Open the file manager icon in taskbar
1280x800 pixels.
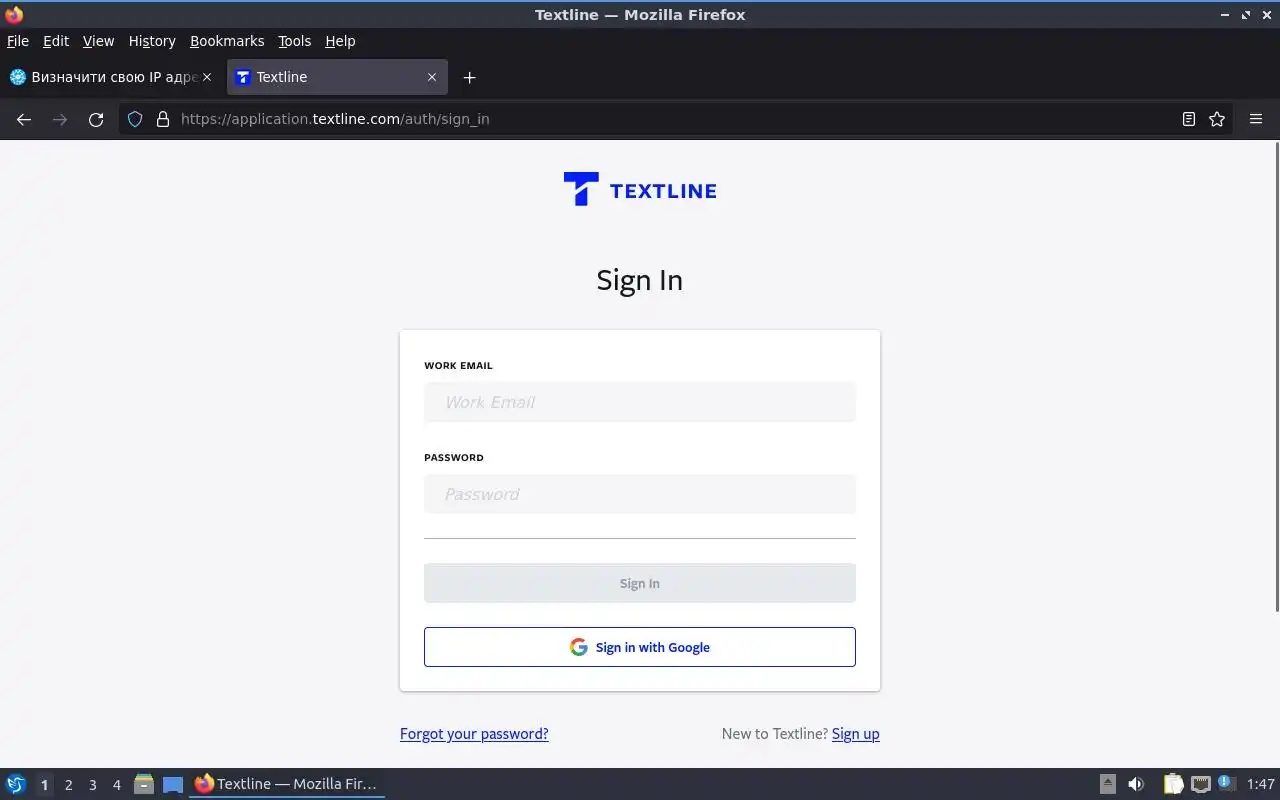pyautogui.click(x=144, y=784)
